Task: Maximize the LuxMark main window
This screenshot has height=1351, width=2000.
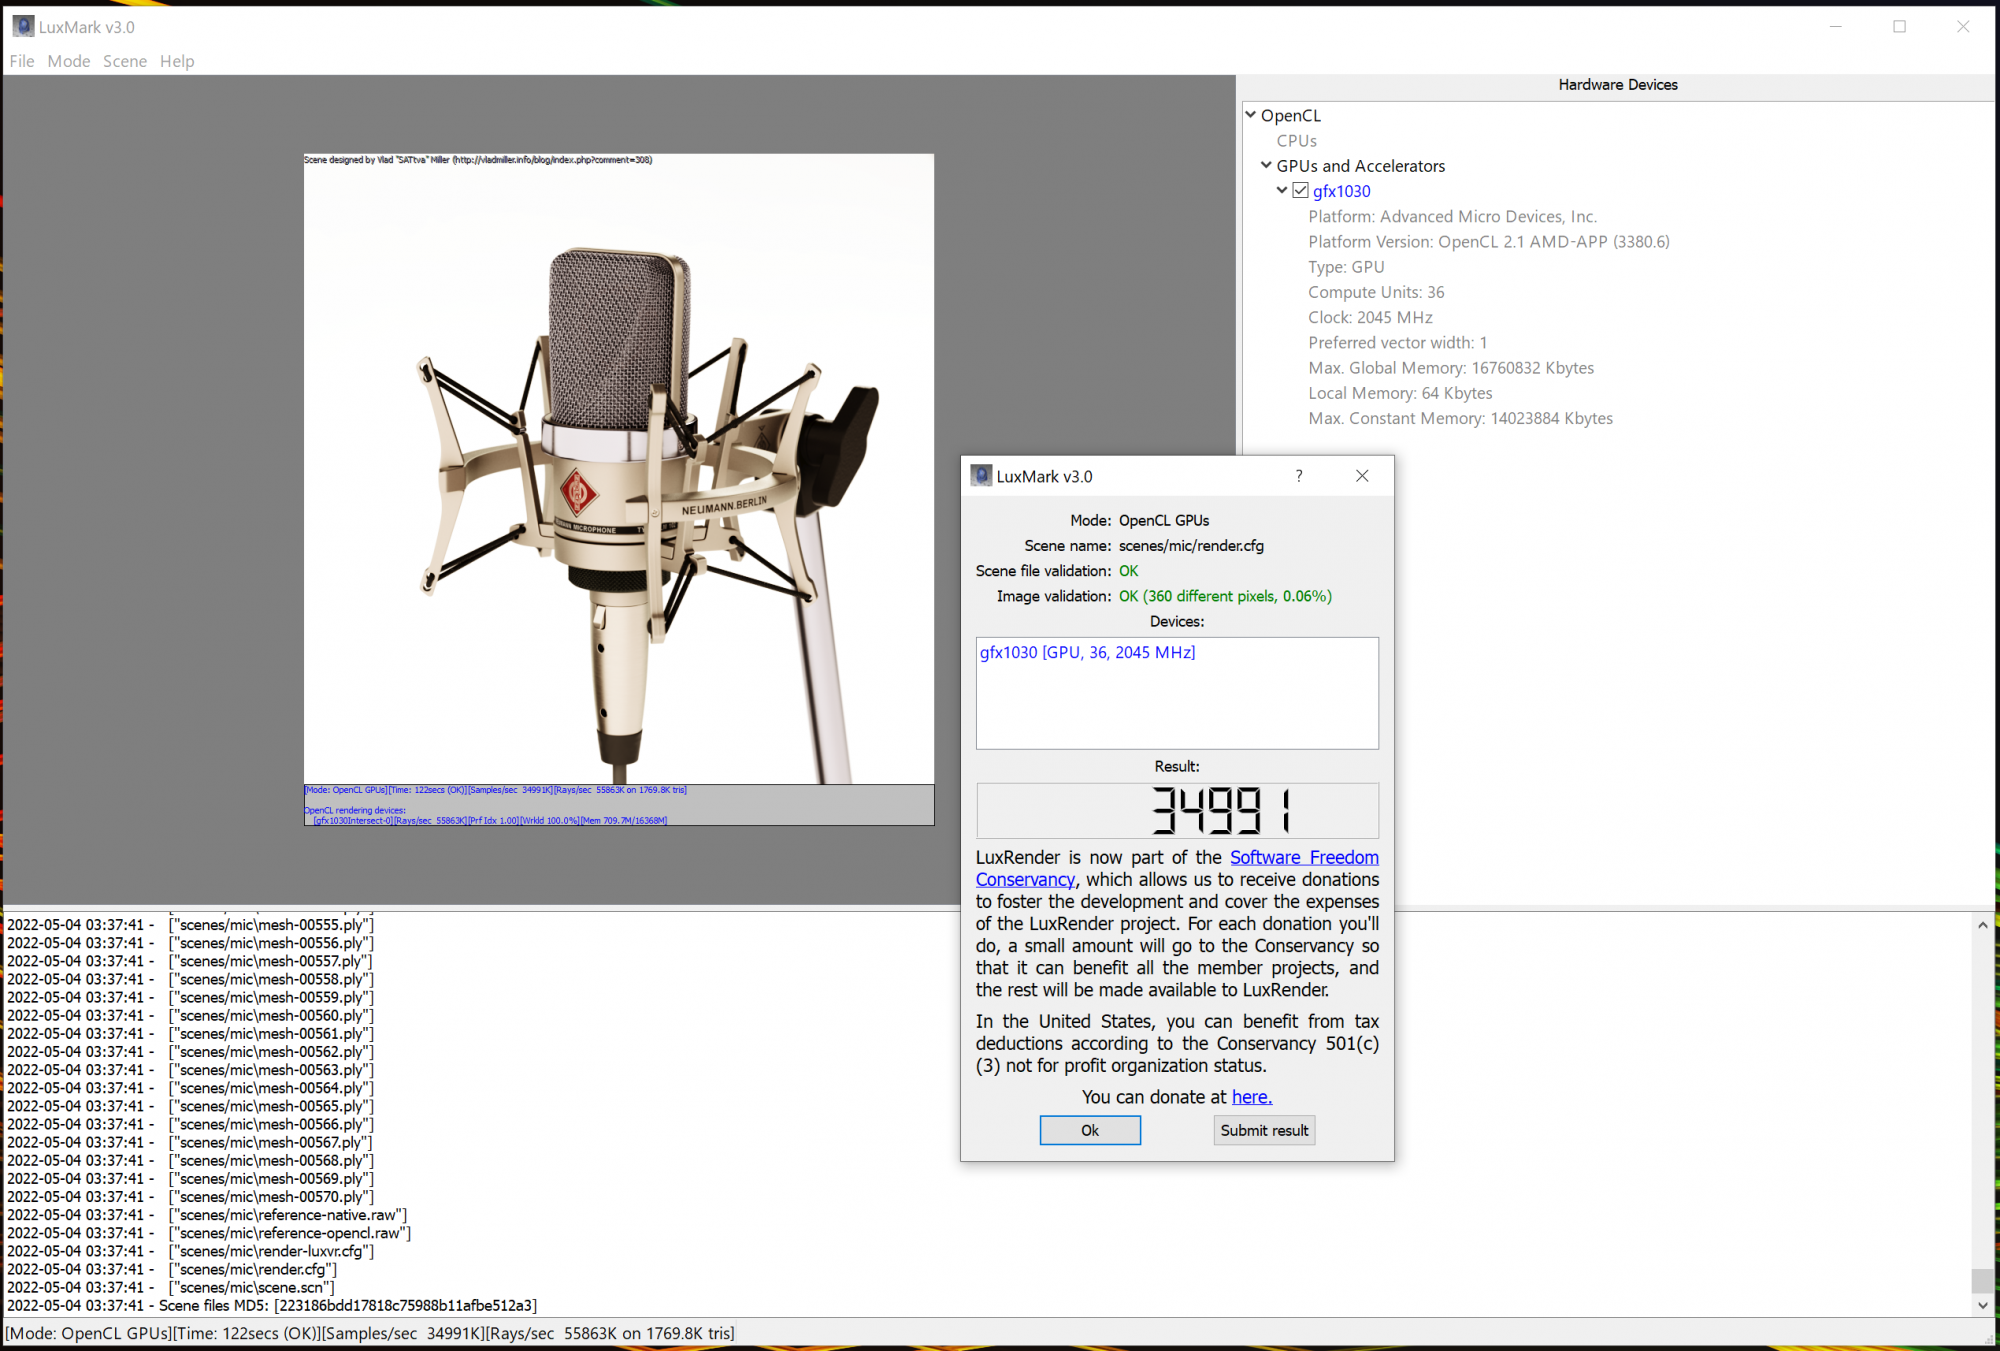Action: coord(1899,27)
